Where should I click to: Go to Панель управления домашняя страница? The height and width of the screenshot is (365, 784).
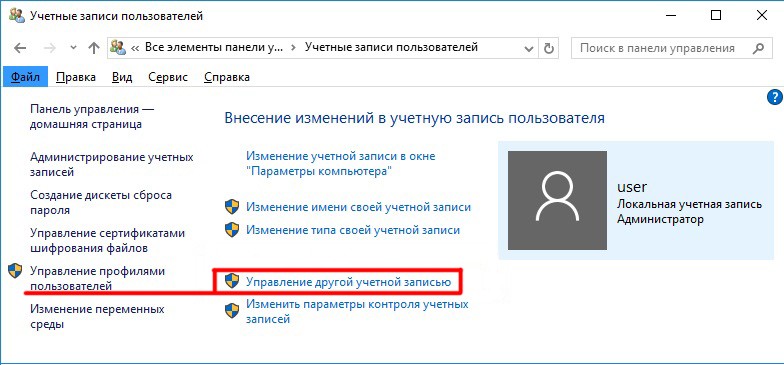click(x=92, y=116)
